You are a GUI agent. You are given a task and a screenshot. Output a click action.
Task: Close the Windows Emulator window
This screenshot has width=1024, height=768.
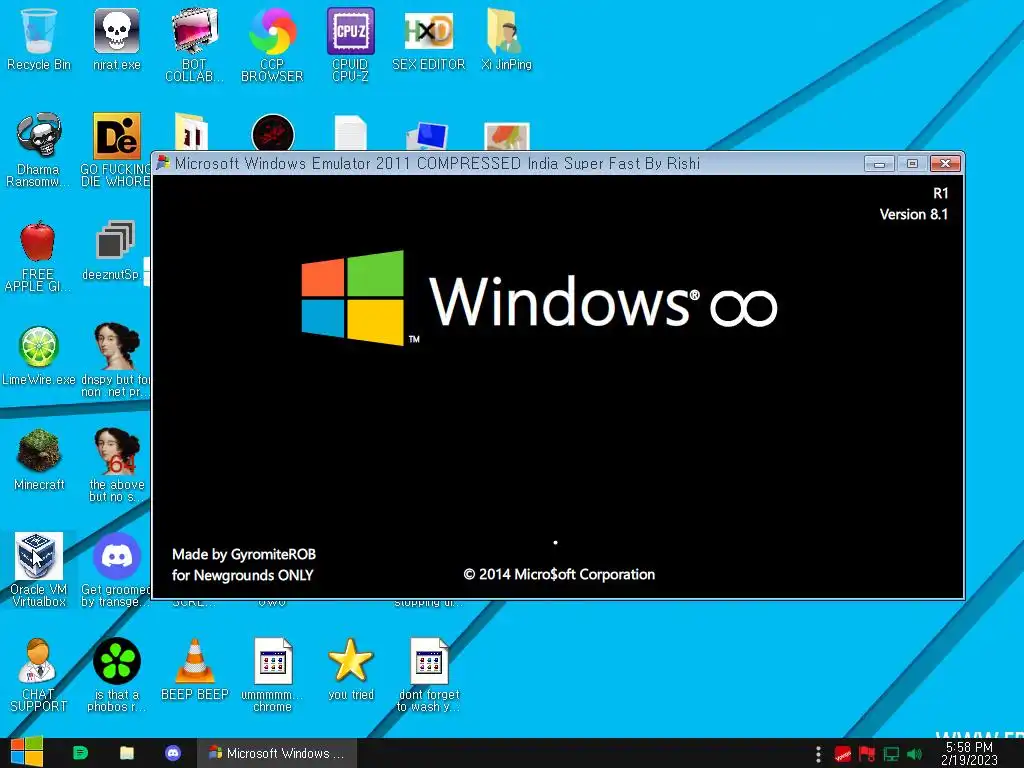(945, 163)
